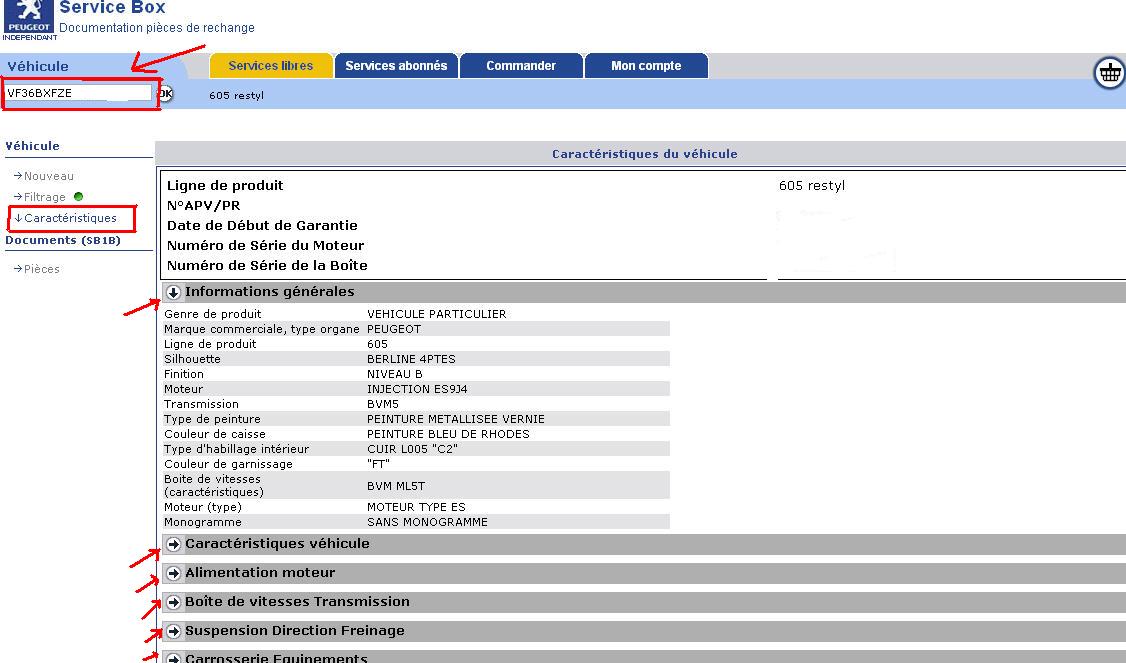This screenshot has height=663, width=1126.
Task: Open the Services abonnés tab
Action: (396, 66)
